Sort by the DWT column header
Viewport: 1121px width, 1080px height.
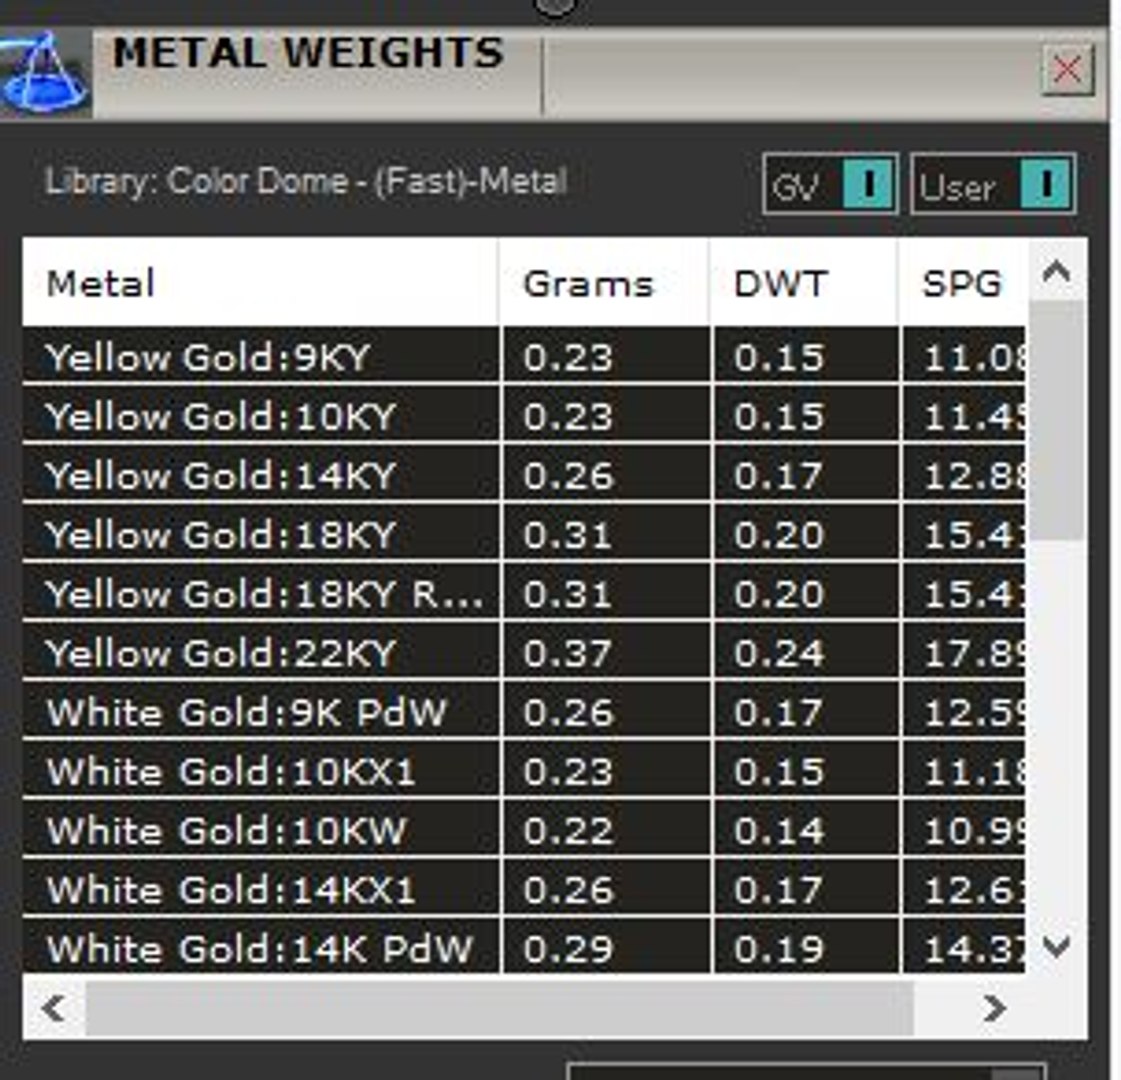tap(804, 283)
